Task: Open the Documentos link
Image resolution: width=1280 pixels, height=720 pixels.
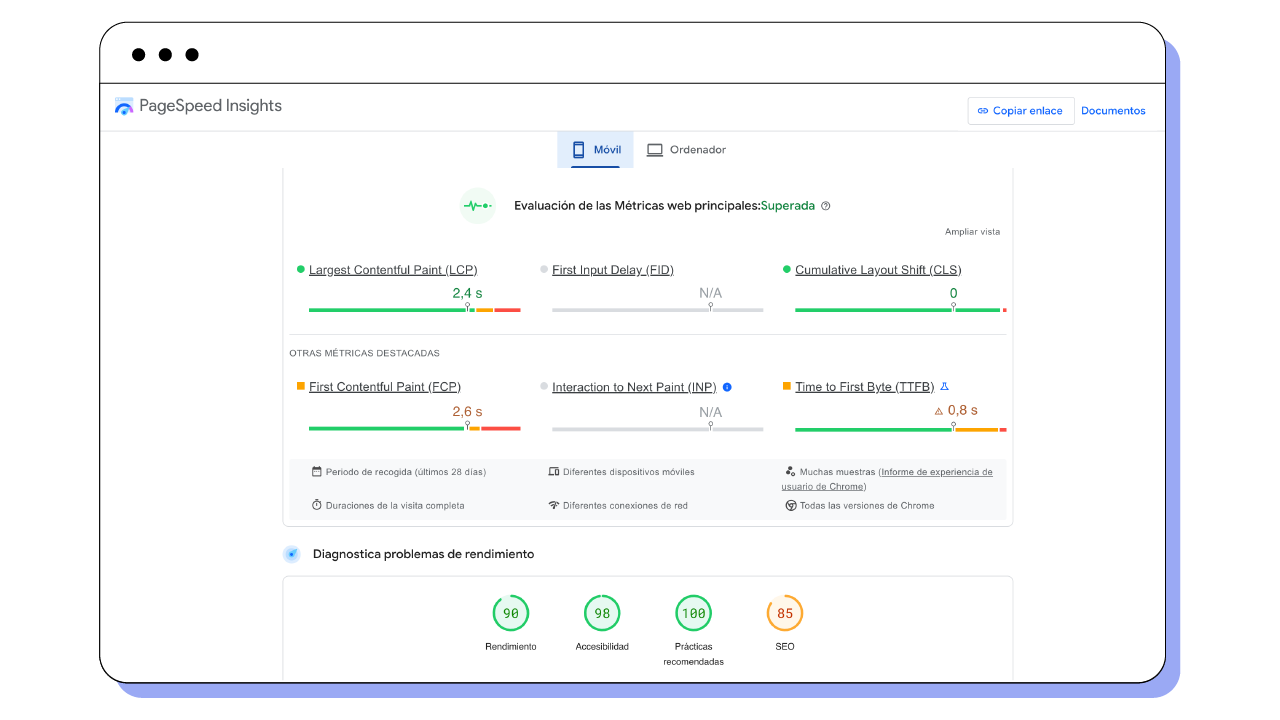Action: (1113, 110)
